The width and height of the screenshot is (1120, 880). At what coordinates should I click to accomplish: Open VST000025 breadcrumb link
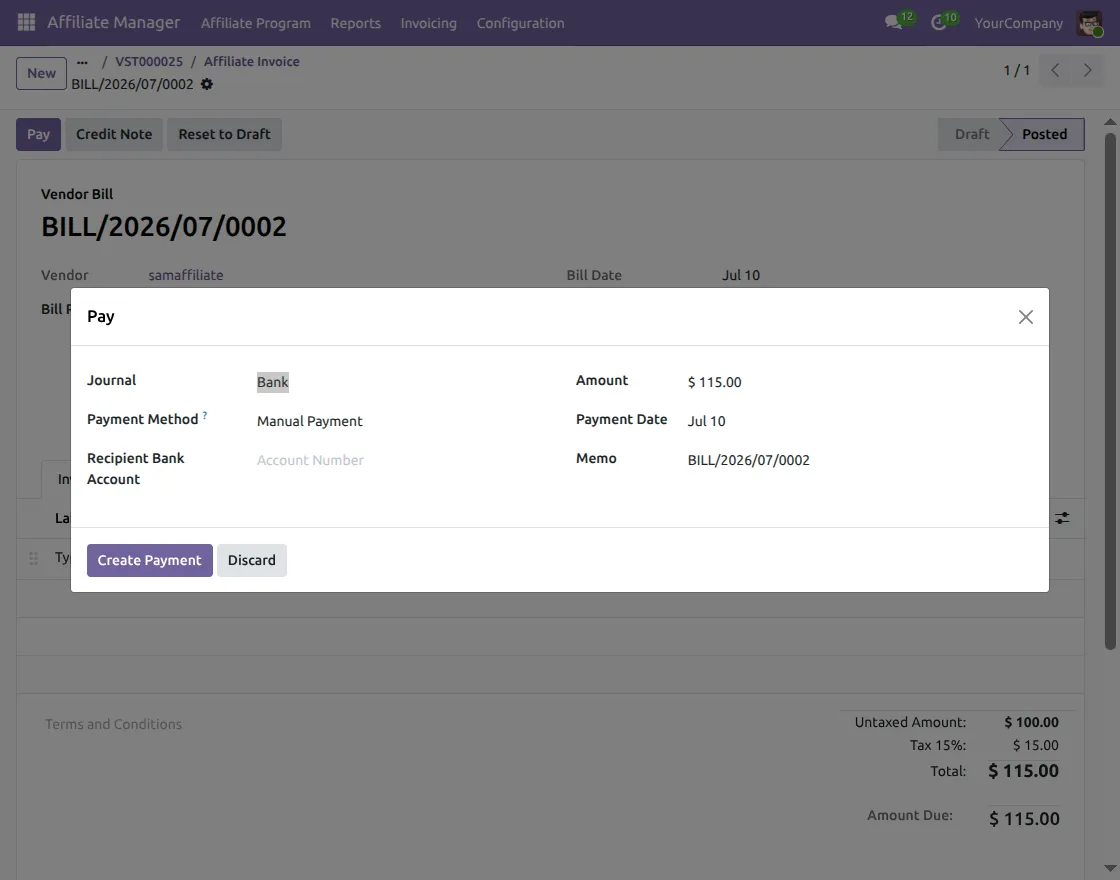point(149,61)
